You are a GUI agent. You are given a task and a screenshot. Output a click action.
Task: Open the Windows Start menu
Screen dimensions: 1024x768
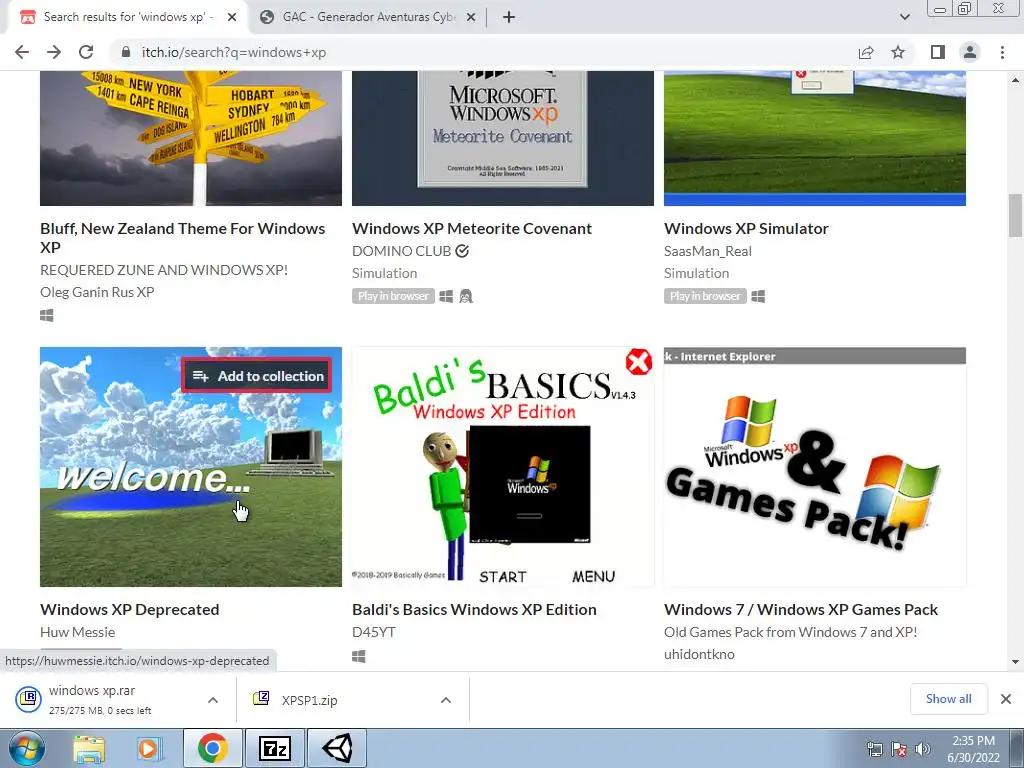tap(25, 748)
